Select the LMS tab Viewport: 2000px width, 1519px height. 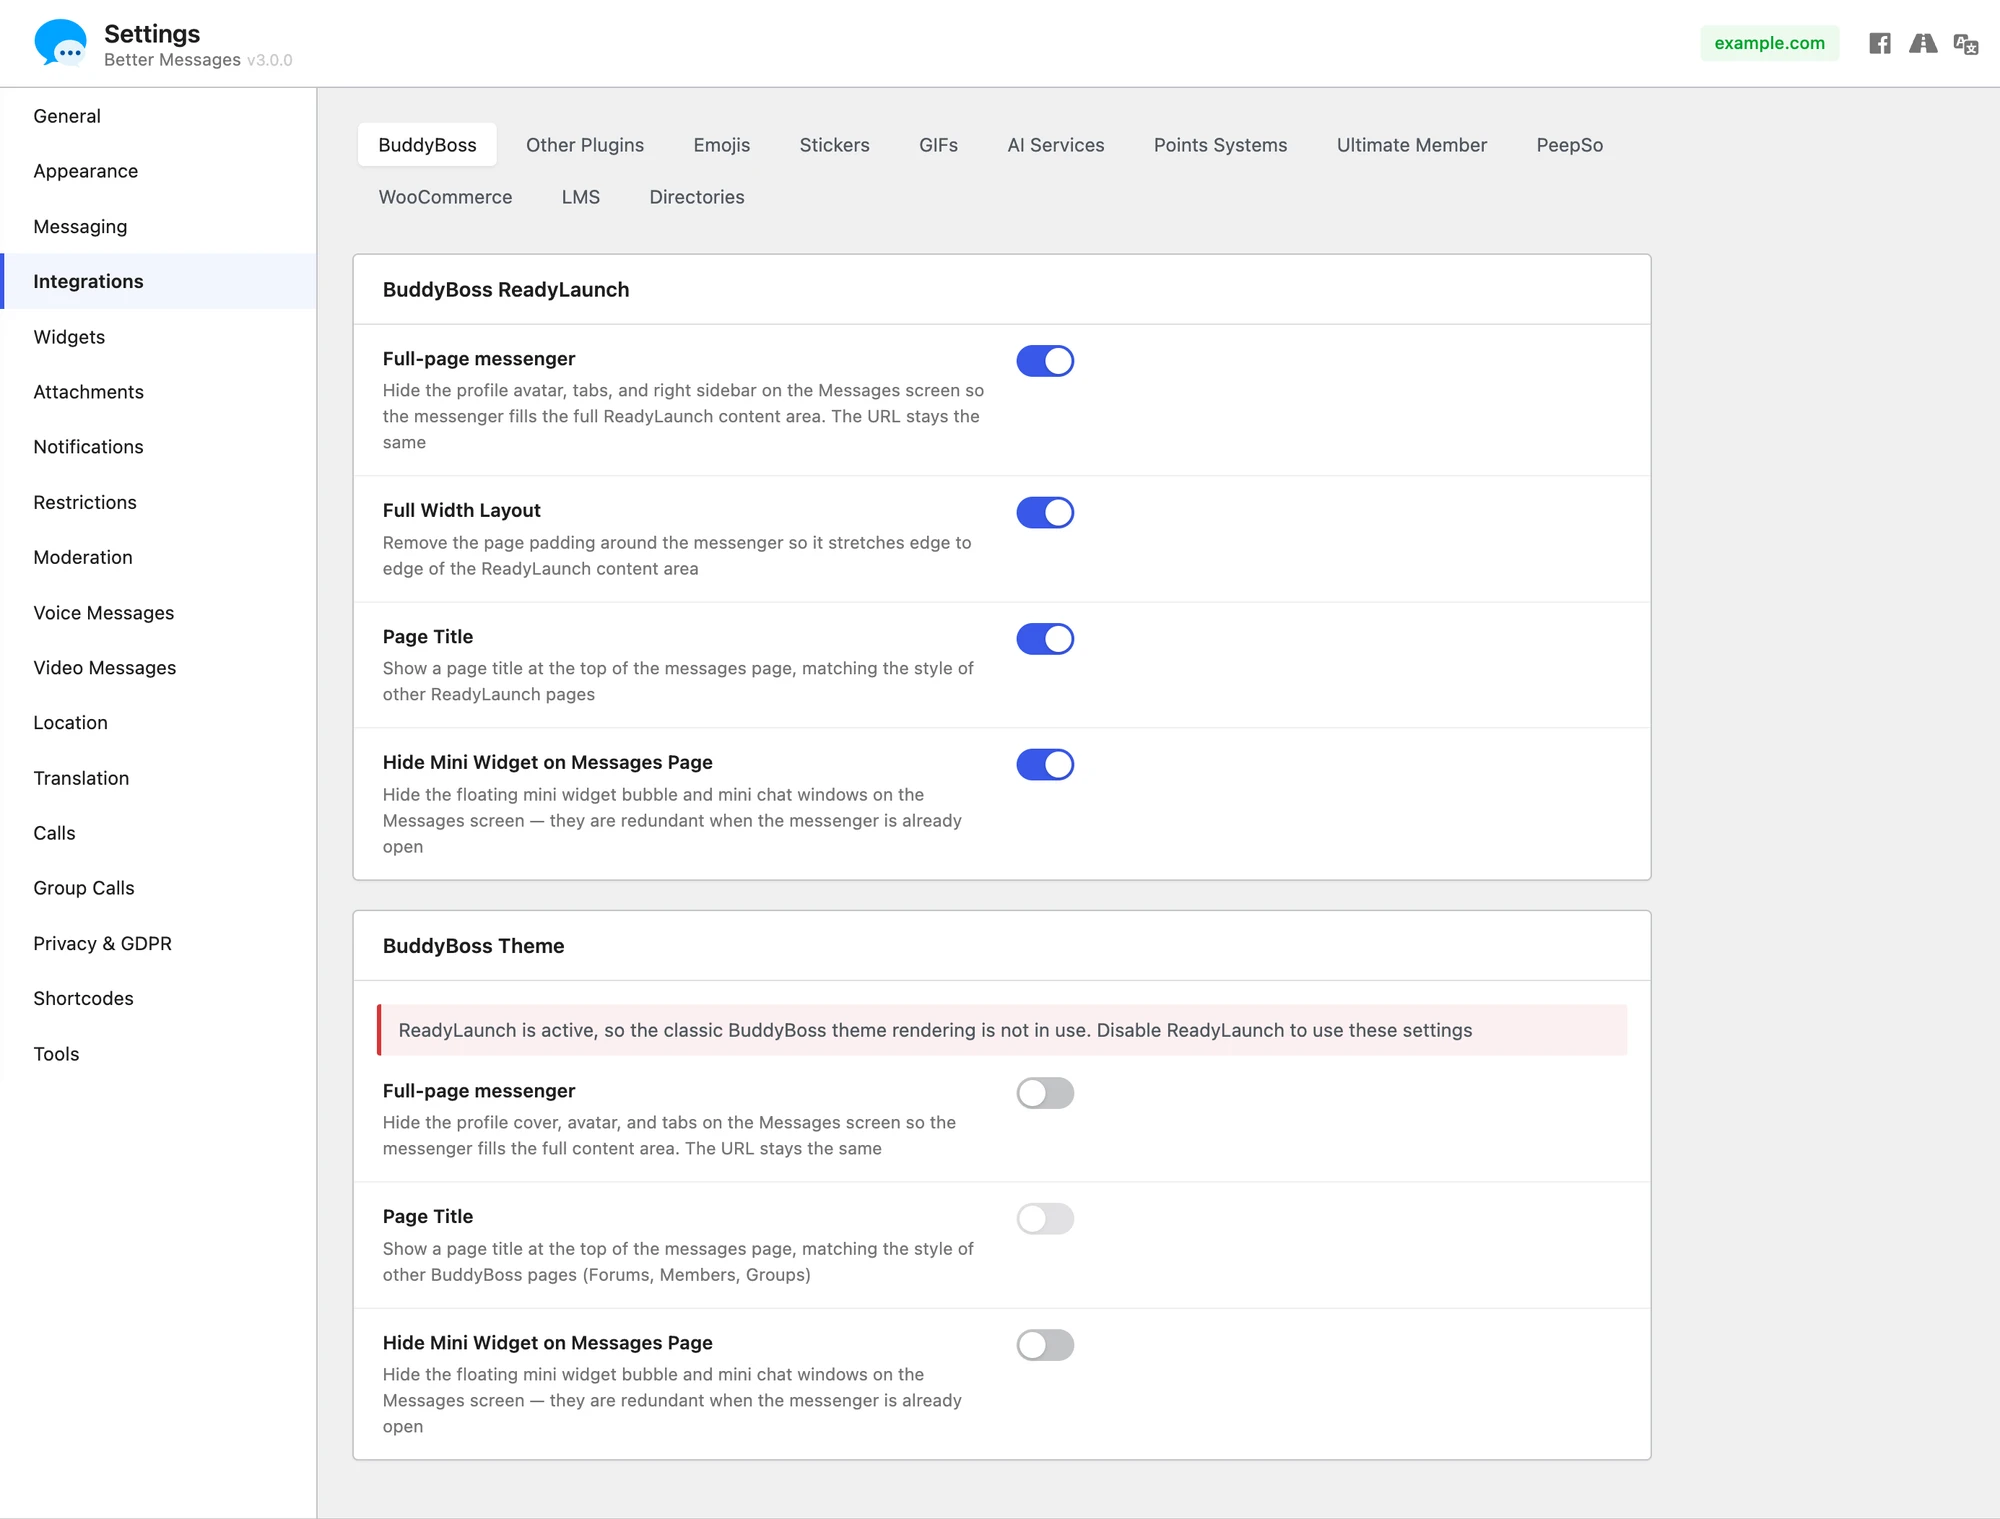point(580,197)
